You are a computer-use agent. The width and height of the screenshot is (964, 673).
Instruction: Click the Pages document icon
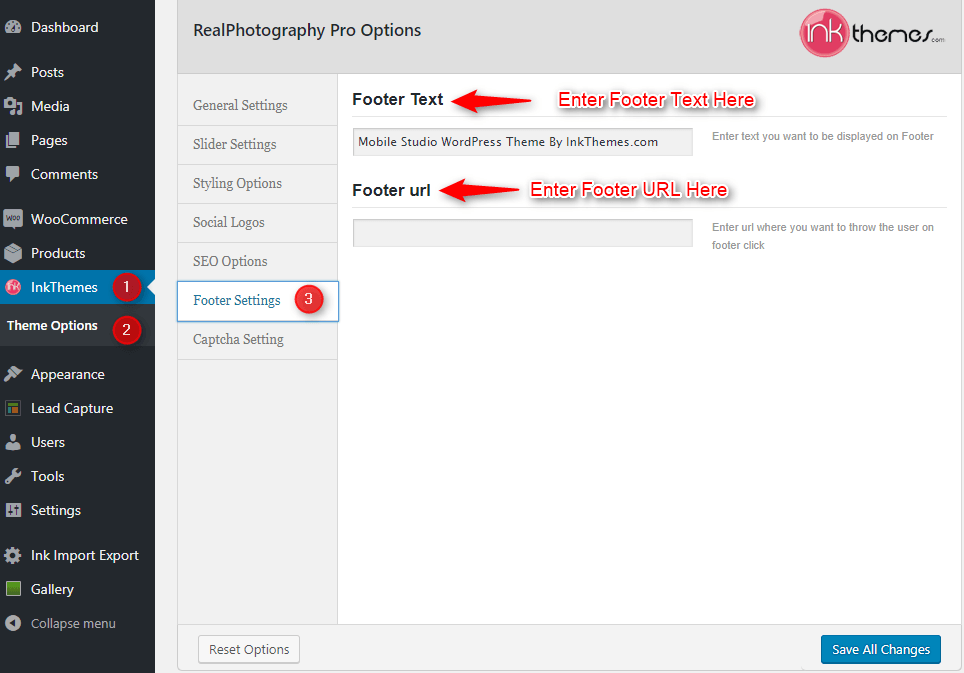(x=13, y=140)
